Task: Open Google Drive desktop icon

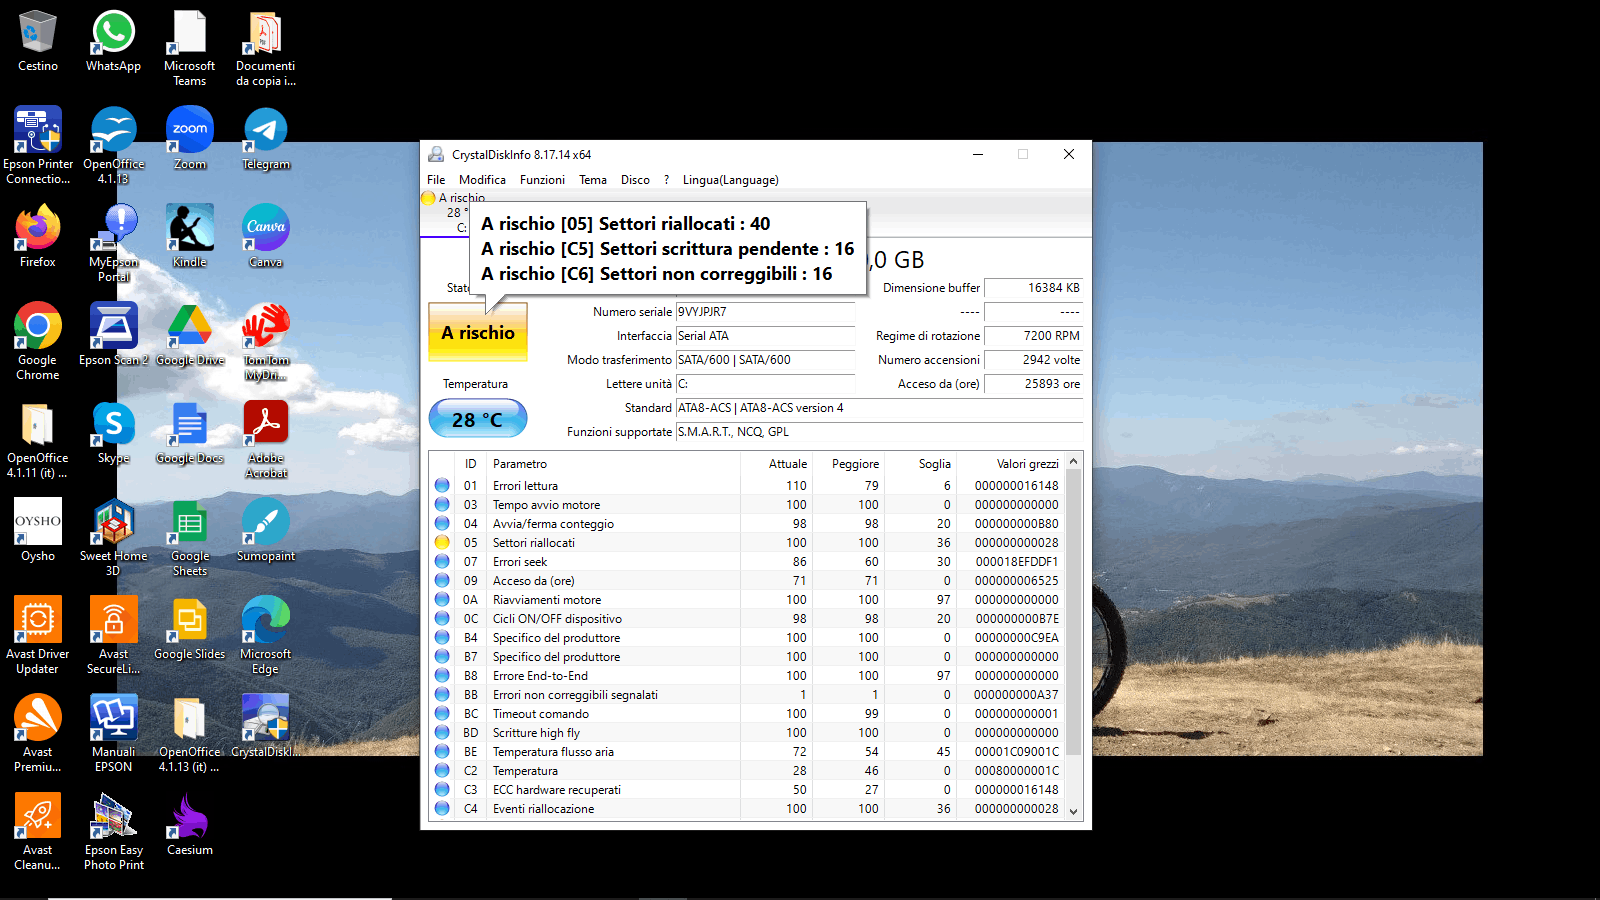Action: (x=189, y=334)
